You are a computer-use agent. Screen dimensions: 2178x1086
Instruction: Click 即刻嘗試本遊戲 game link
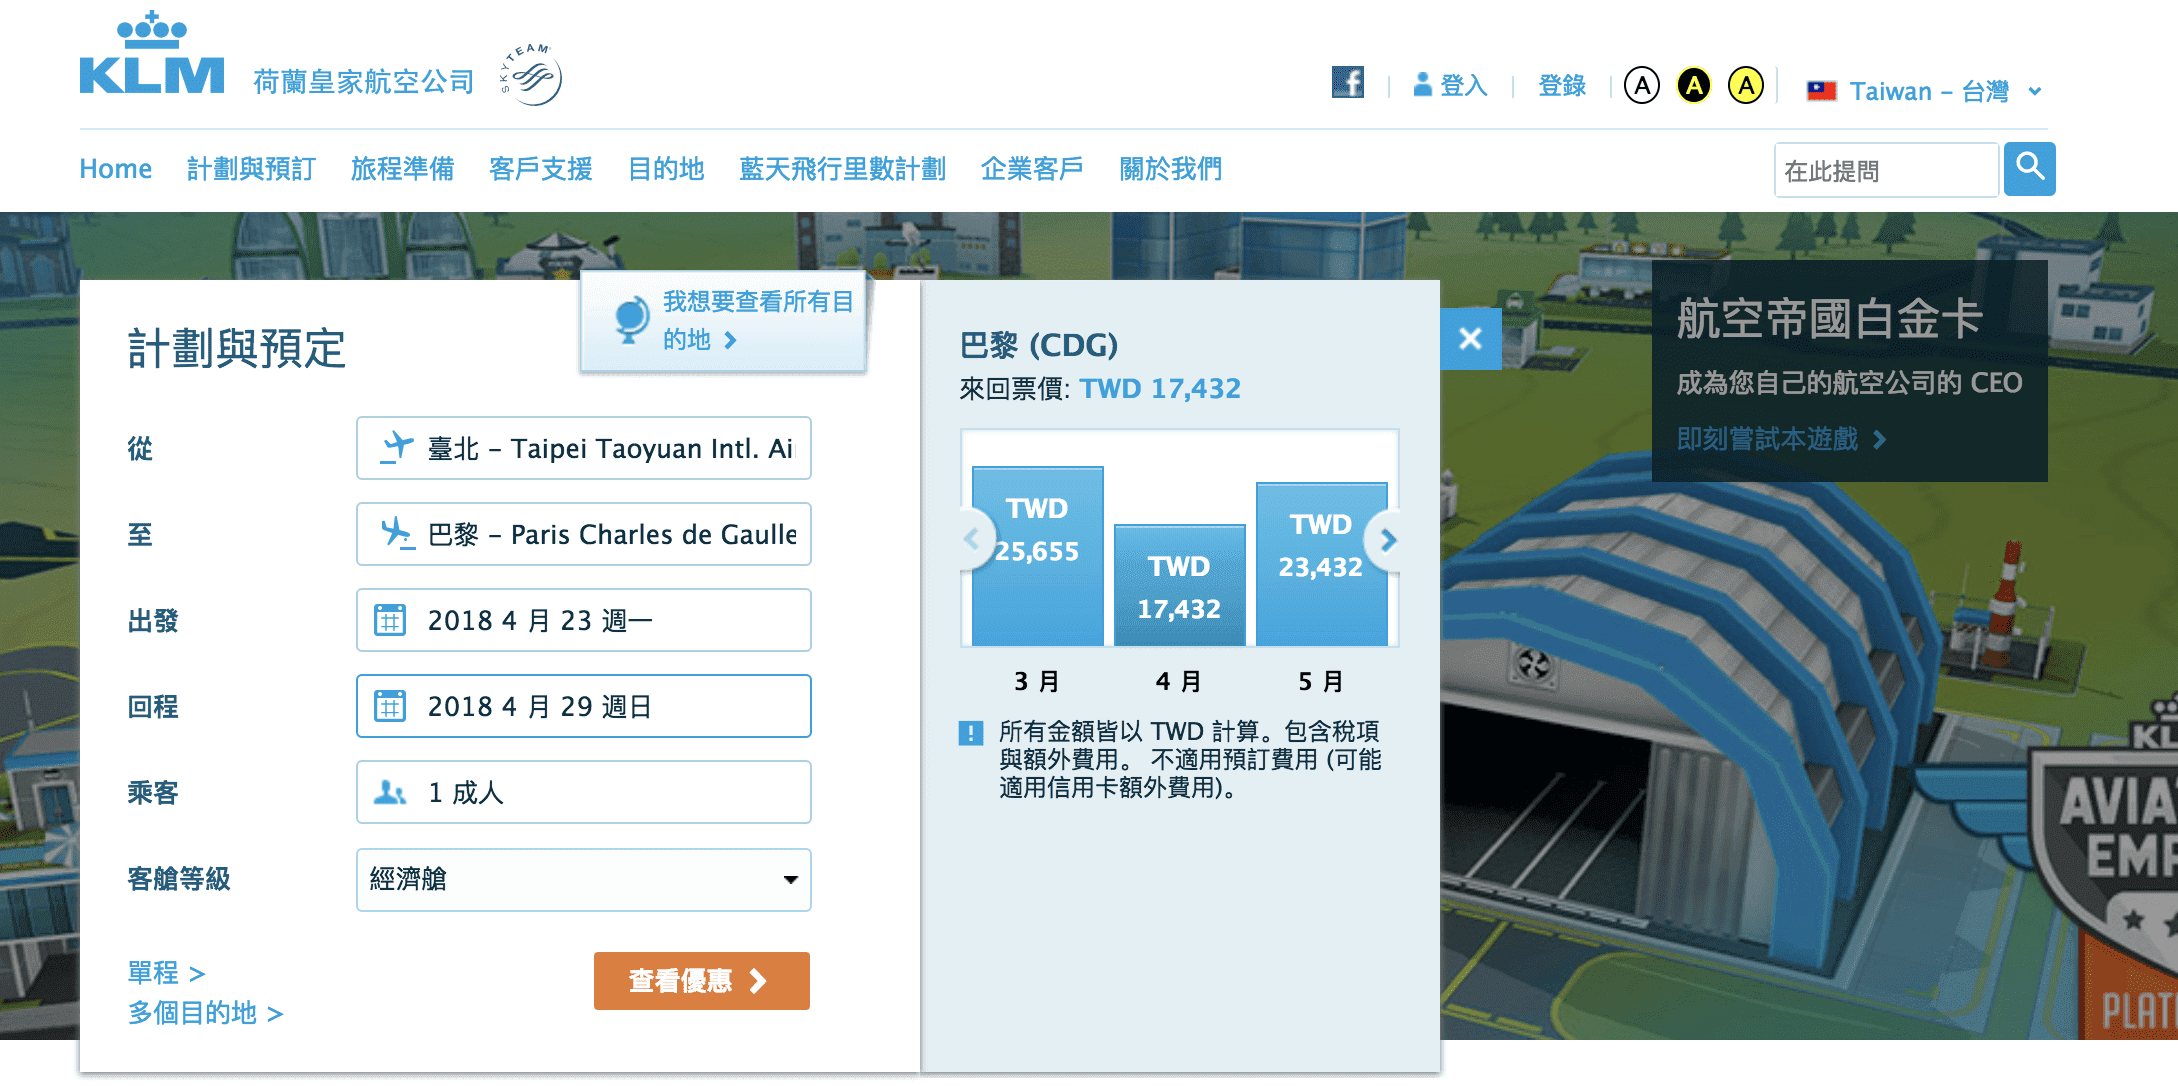[1781, 439]
